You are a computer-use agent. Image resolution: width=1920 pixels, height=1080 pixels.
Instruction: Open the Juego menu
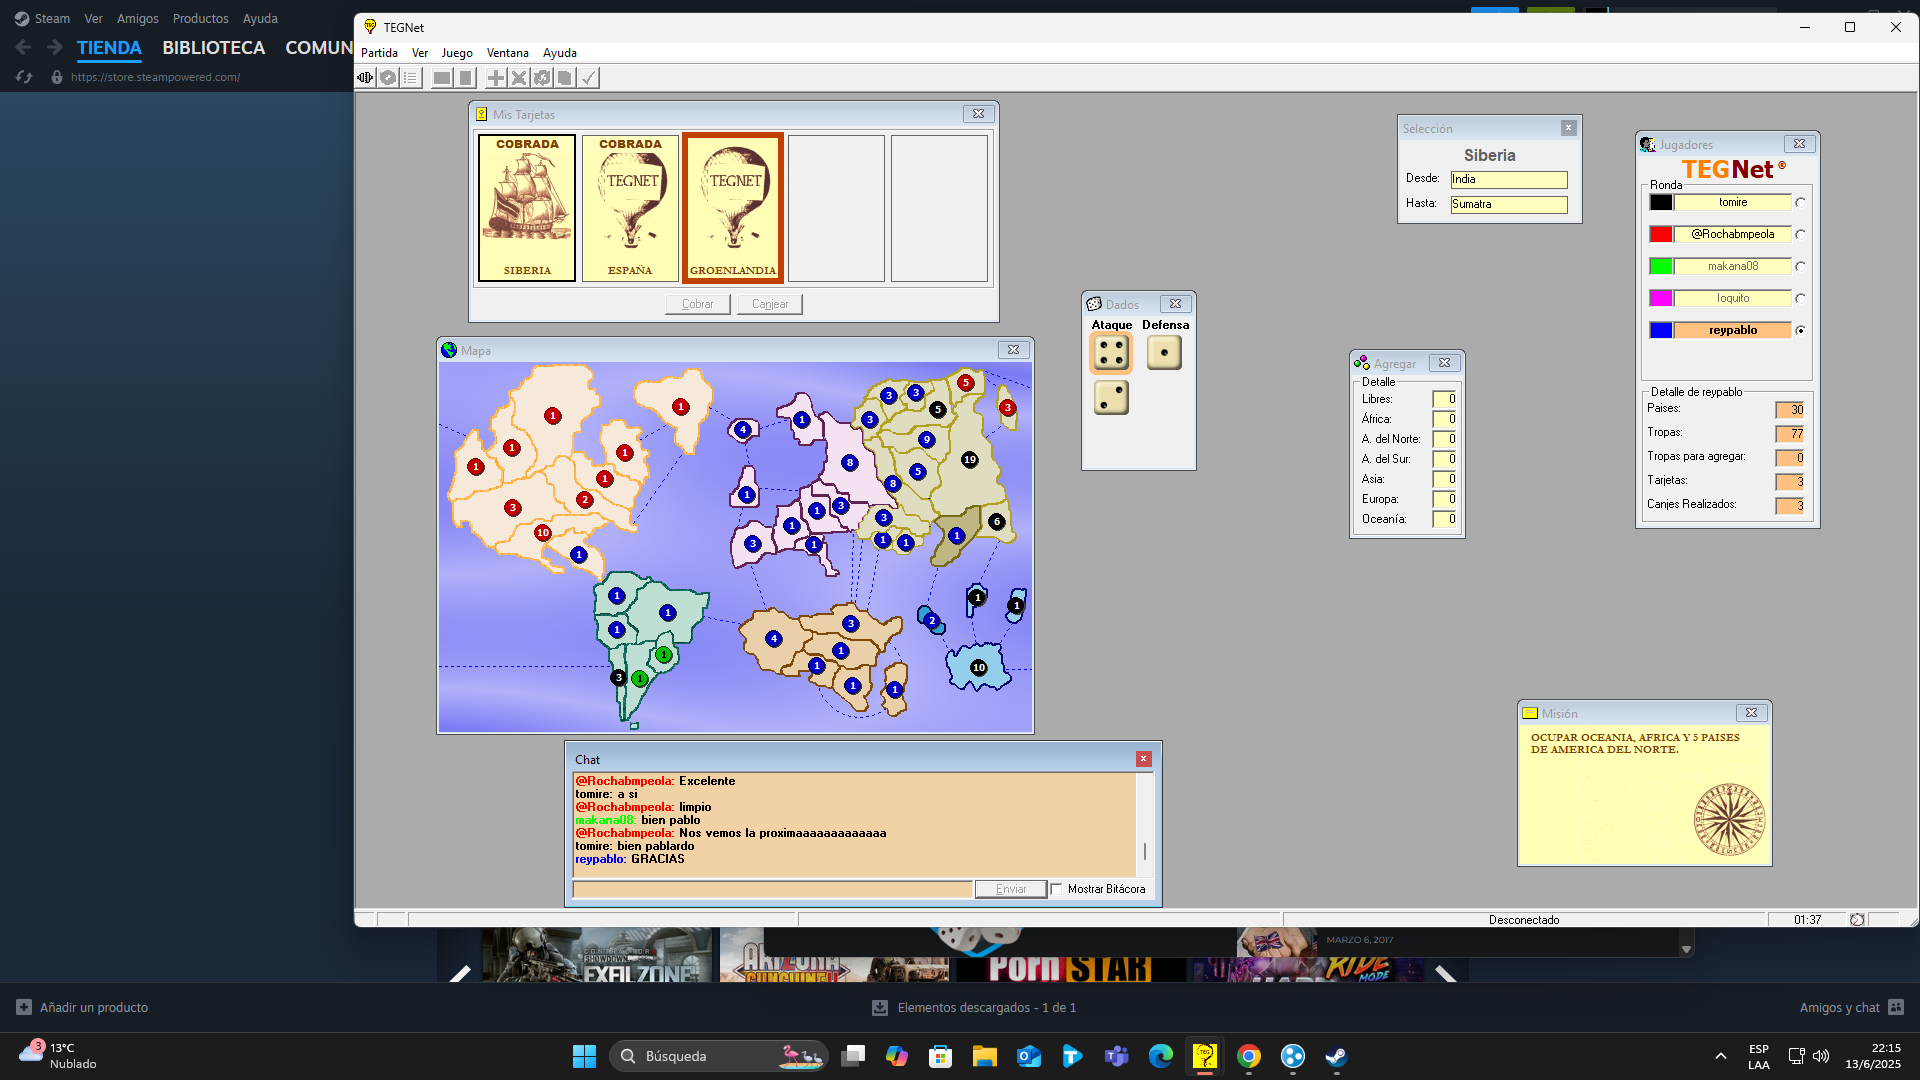tap(457, 53)
